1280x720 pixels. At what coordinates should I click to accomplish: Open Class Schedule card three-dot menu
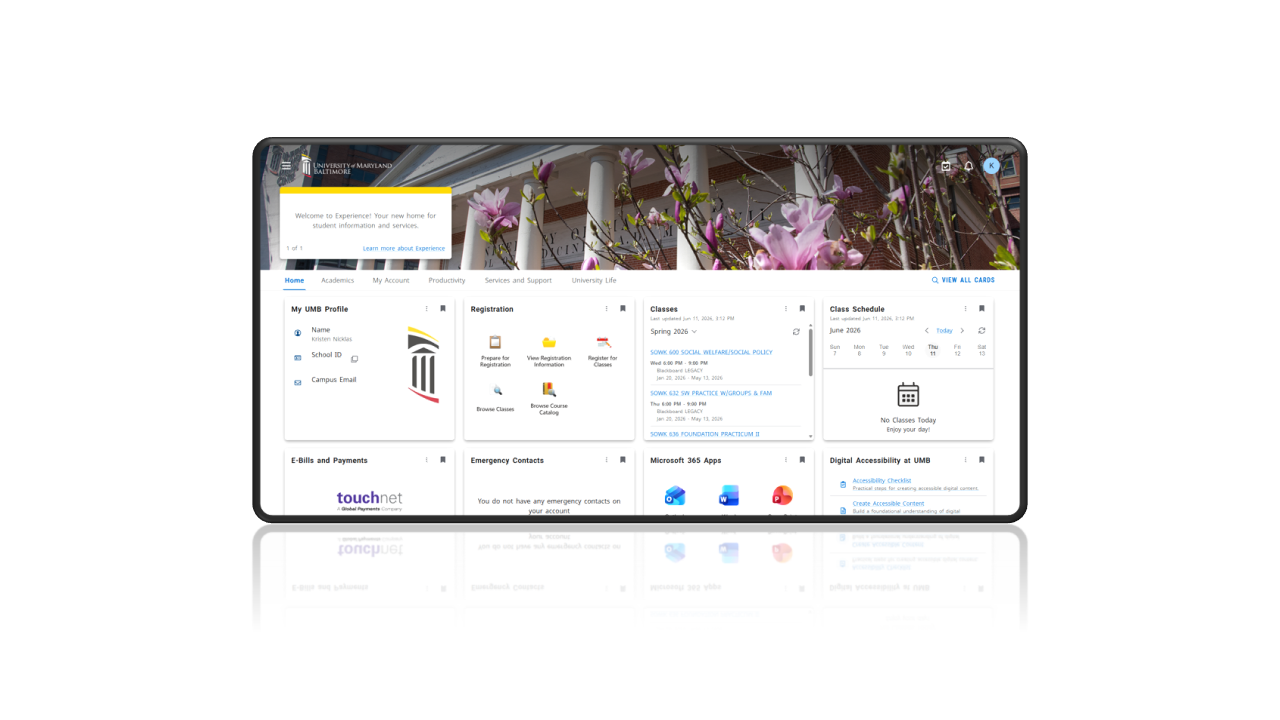965,309
